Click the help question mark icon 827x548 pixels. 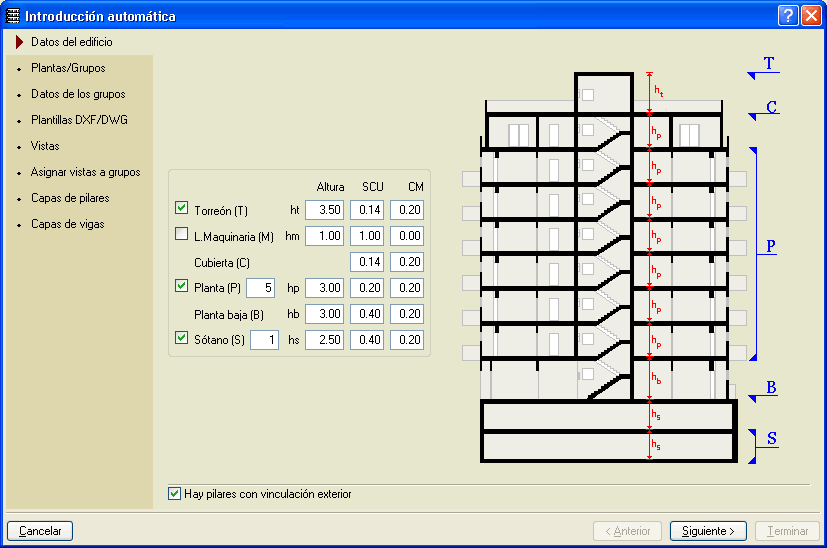pyautogui.click(x=788, y=16)
